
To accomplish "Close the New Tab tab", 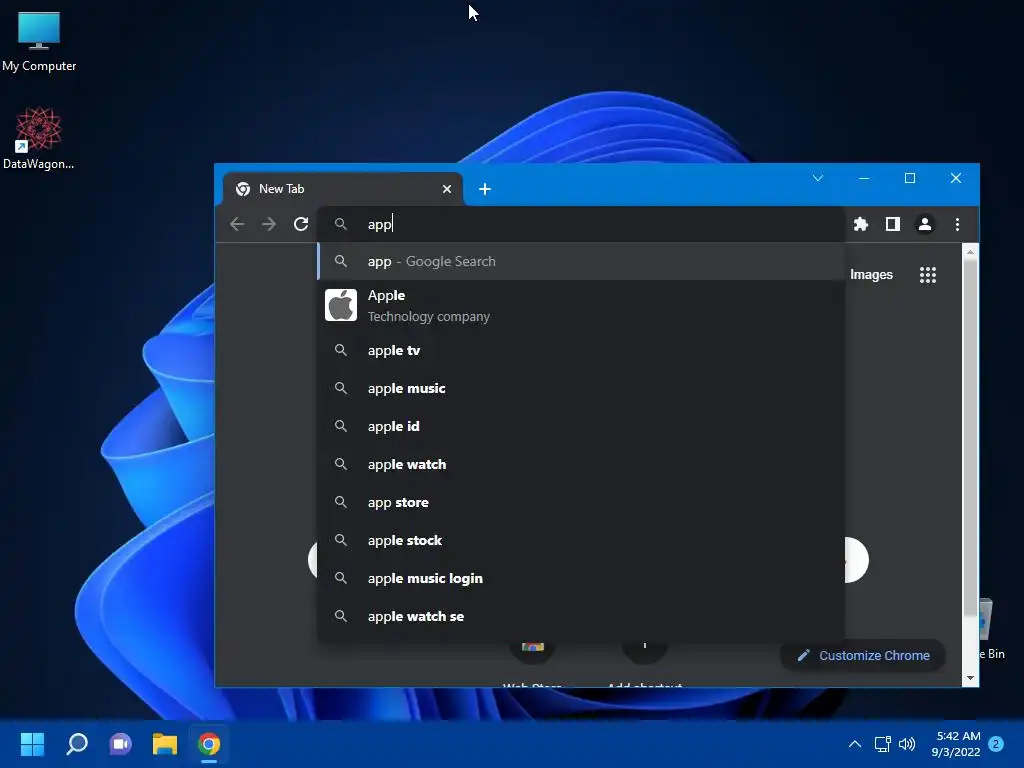I will click(447, 189).
